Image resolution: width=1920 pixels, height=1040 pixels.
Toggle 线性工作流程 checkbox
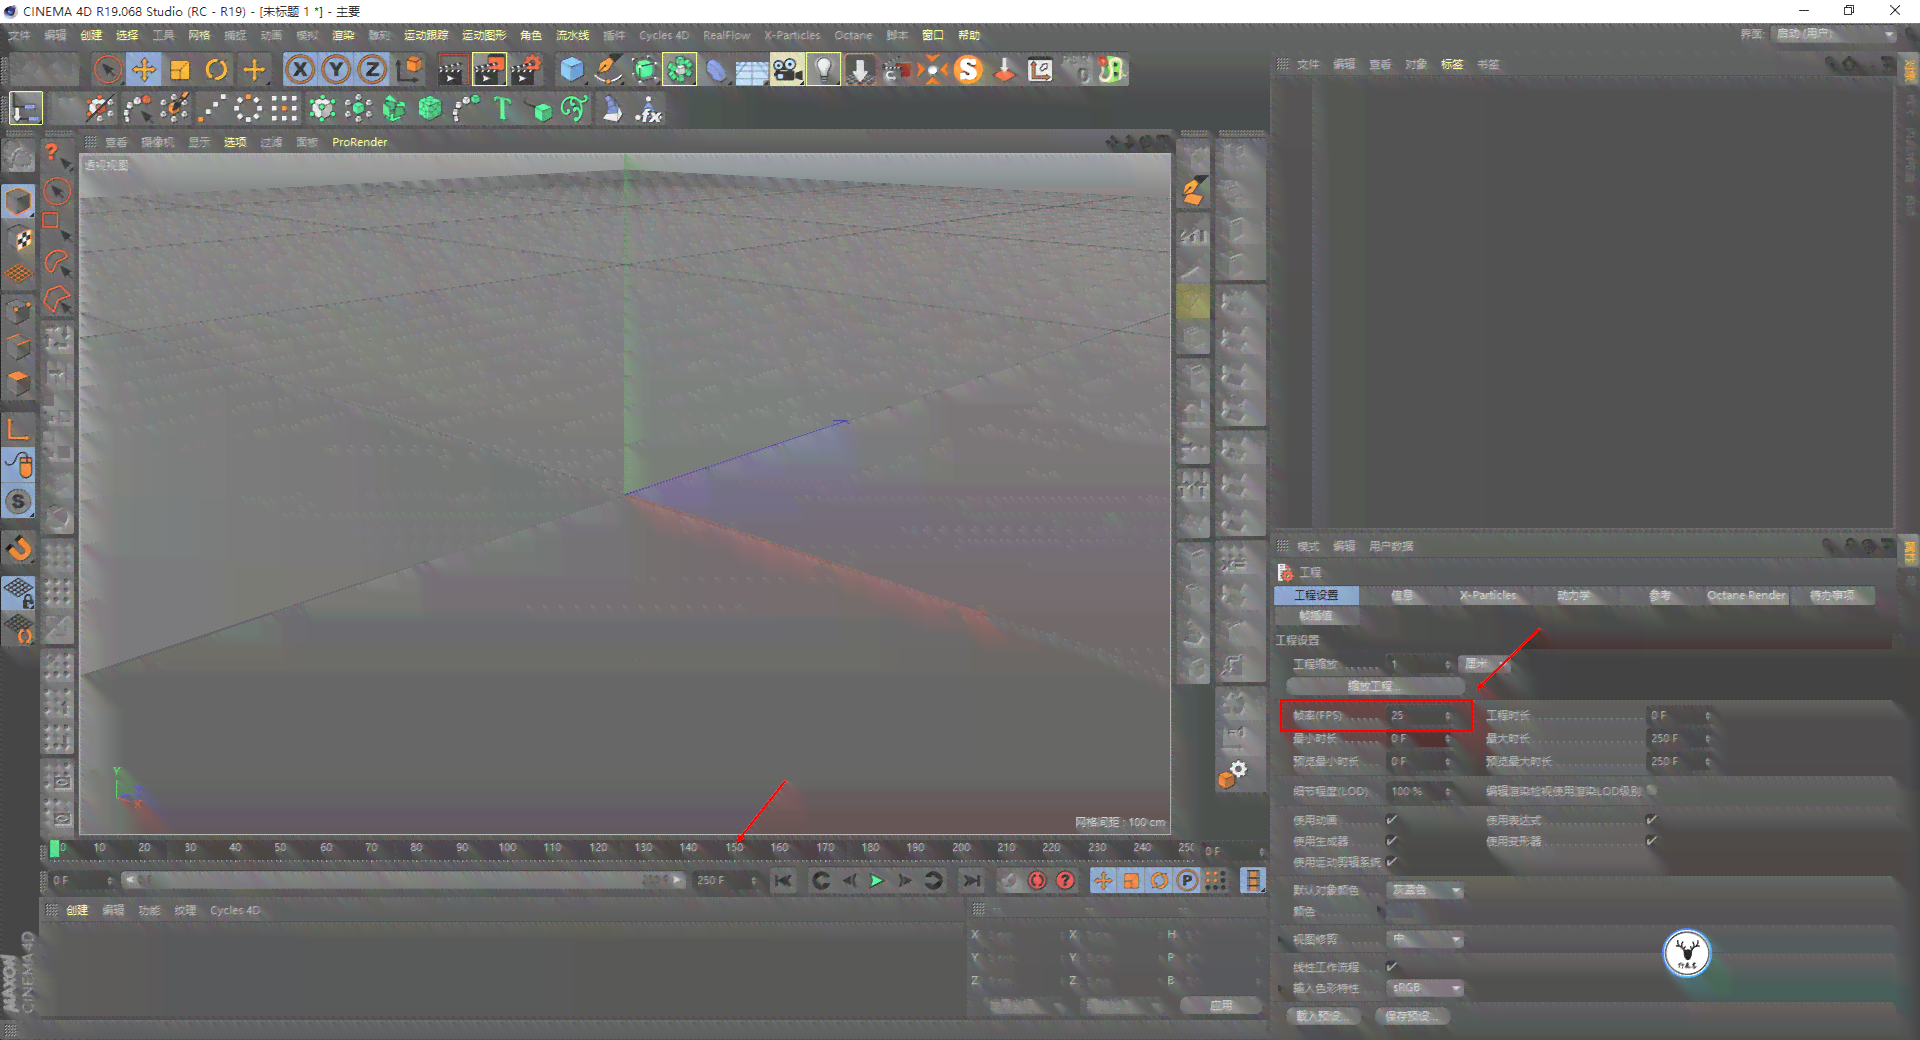coord(1391,967)
